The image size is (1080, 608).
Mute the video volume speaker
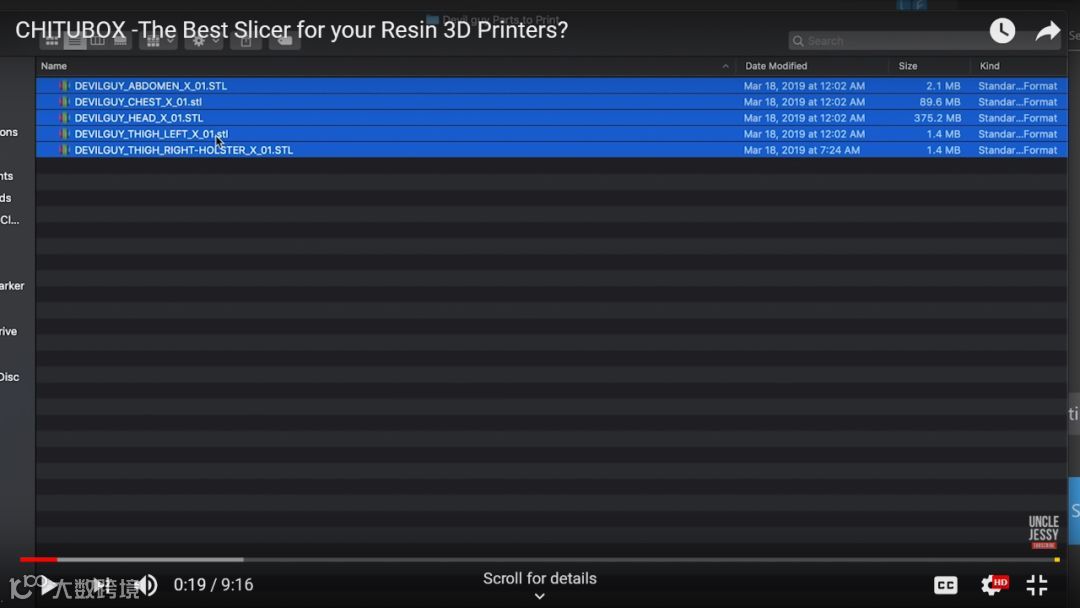pos(146,585)
